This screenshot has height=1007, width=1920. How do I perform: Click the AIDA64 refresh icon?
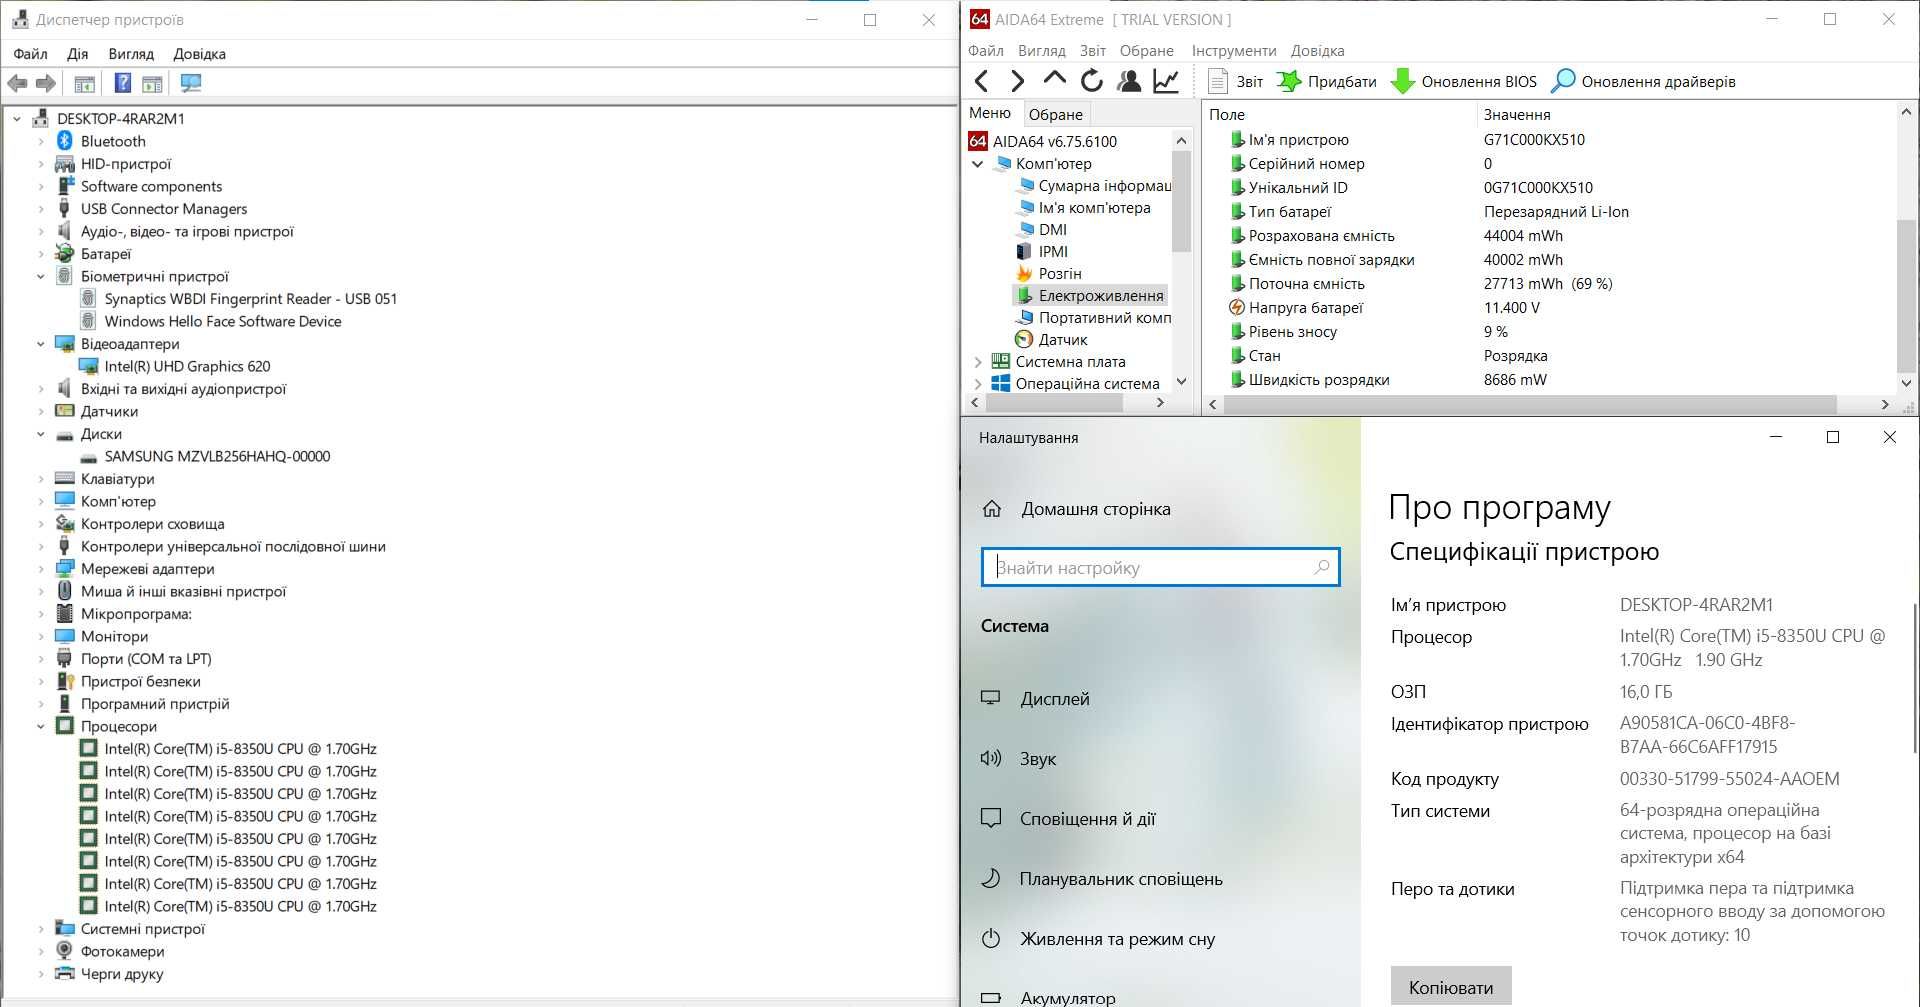1092,81
